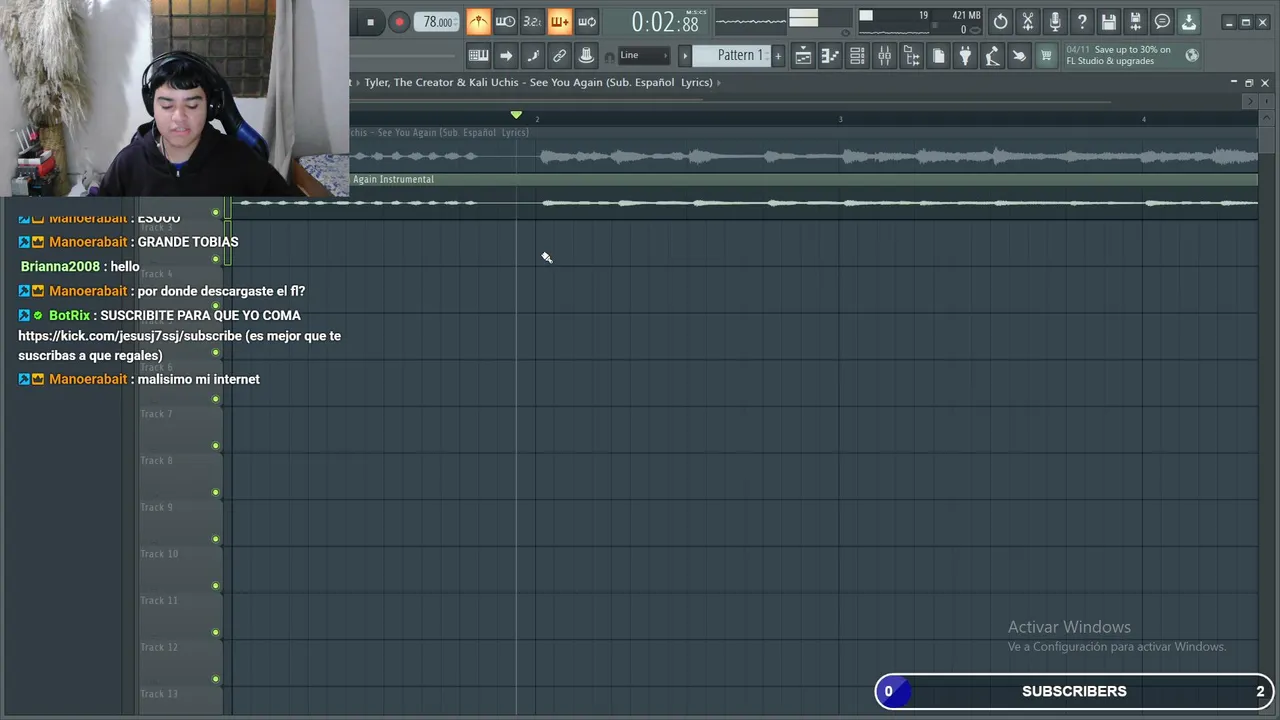
Task: Click the globe icon in news panel
Action: click(x=1192, y=56)
